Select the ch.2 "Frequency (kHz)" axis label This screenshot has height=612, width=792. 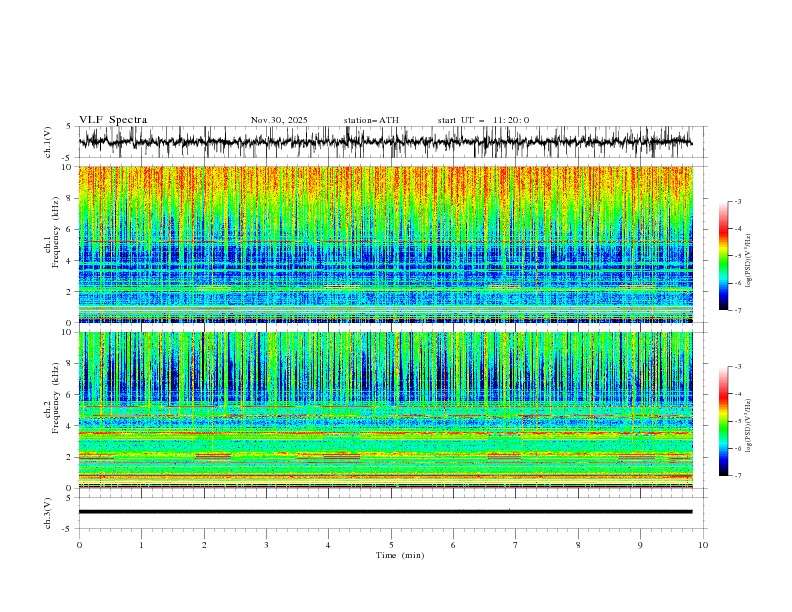tap(56, 398)
